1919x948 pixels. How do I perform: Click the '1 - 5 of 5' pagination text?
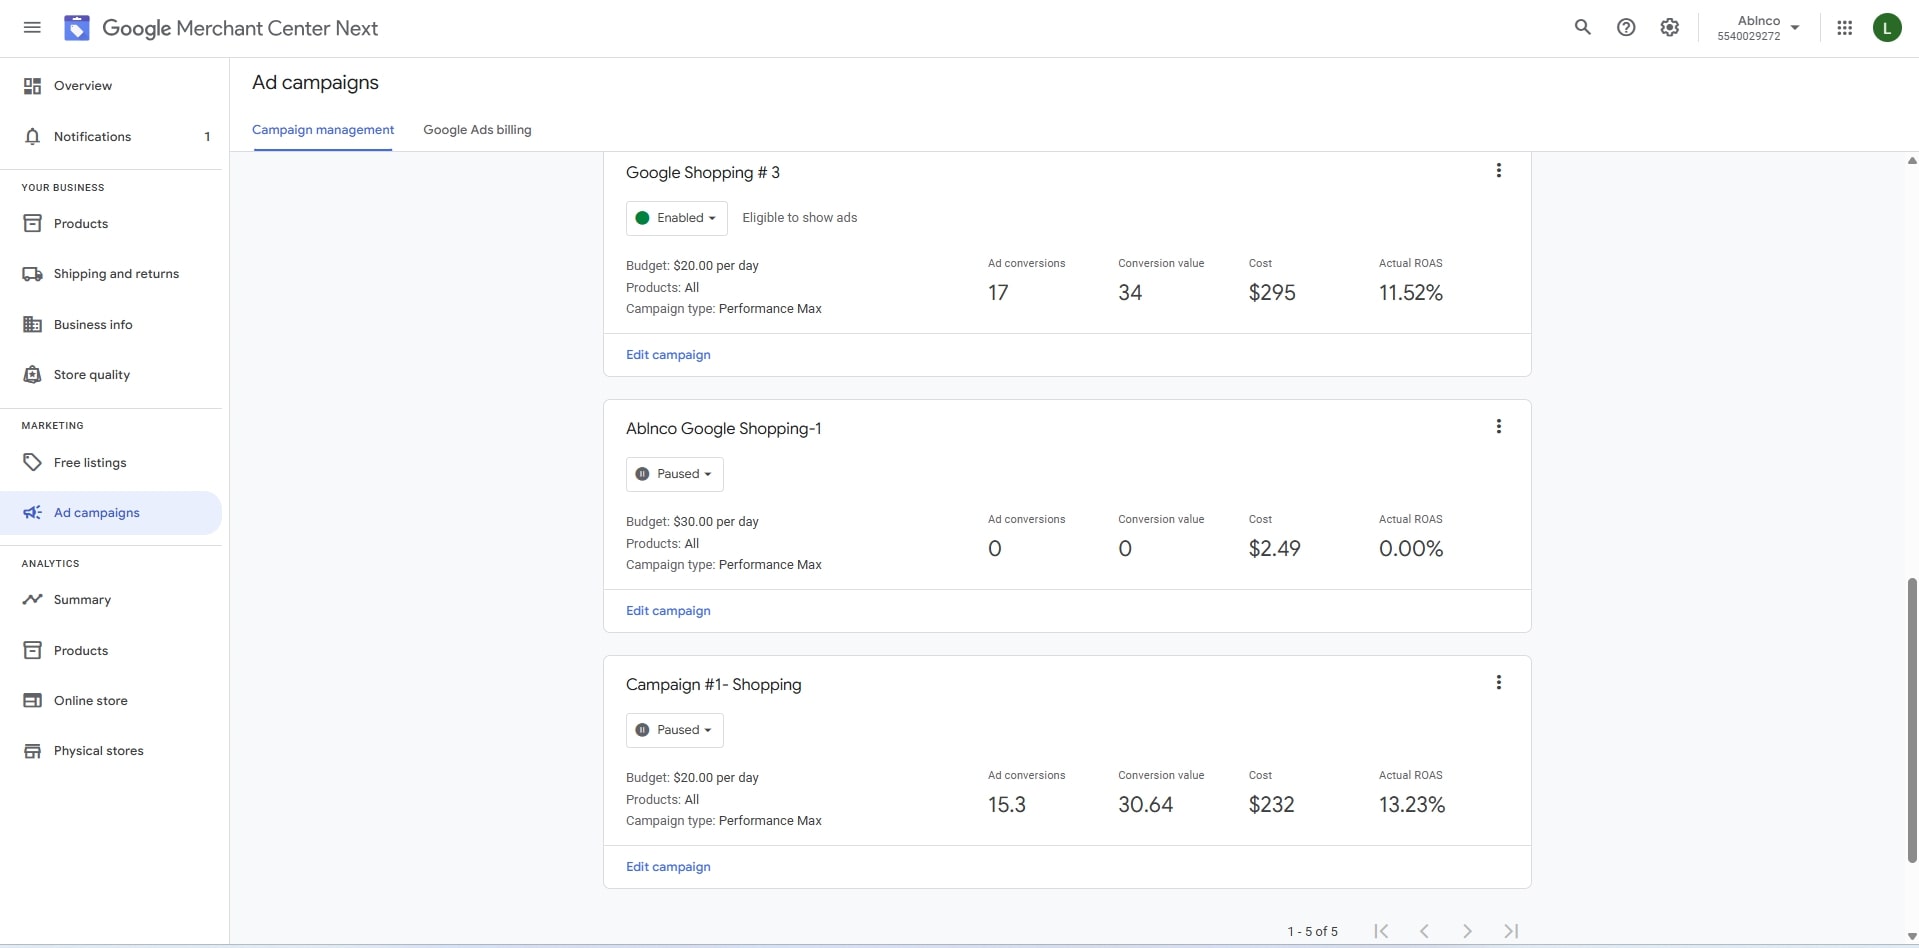tap(1313, 932)
